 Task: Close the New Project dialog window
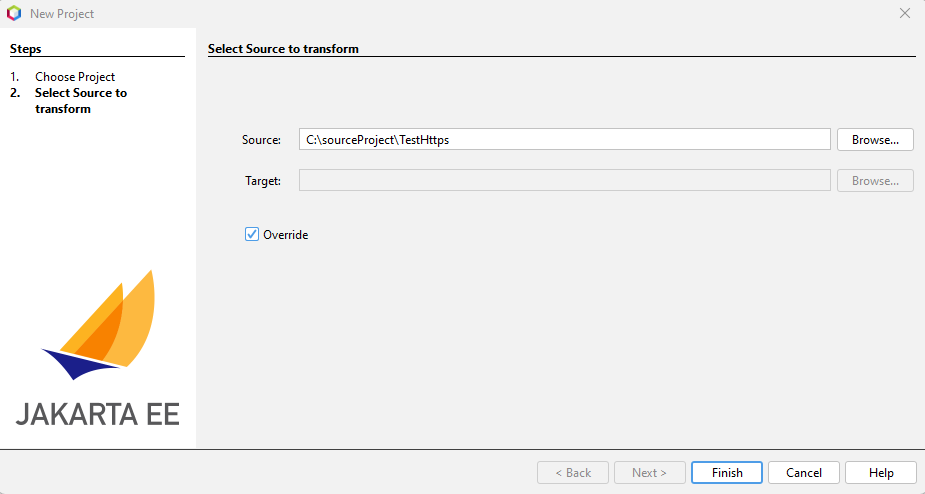coord(904,14)
